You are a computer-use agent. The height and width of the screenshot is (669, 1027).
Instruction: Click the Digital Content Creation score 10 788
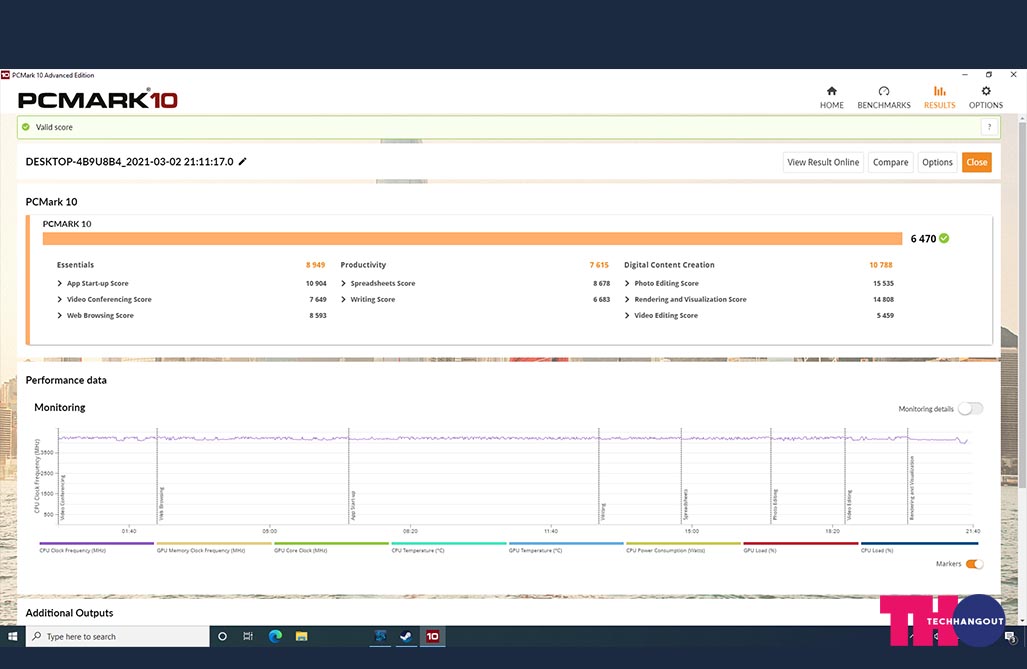pos(881,265)
